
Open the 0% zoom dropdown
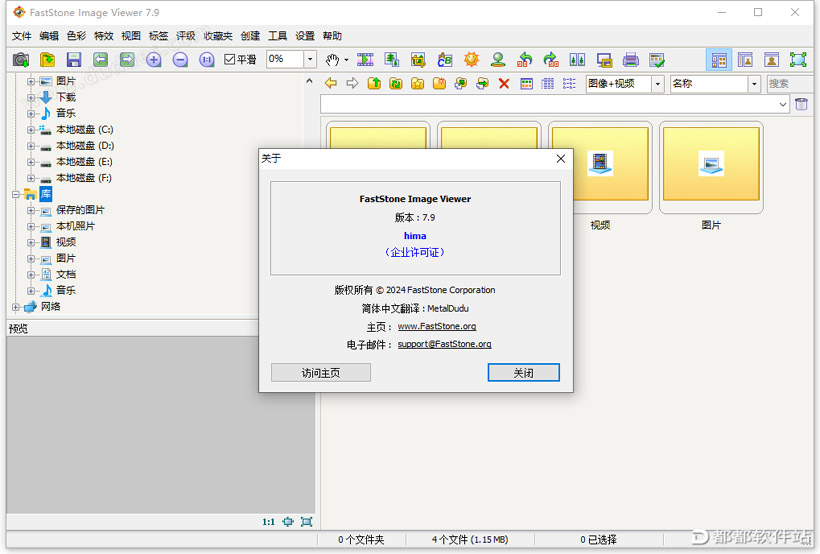[x=310, y=59]
